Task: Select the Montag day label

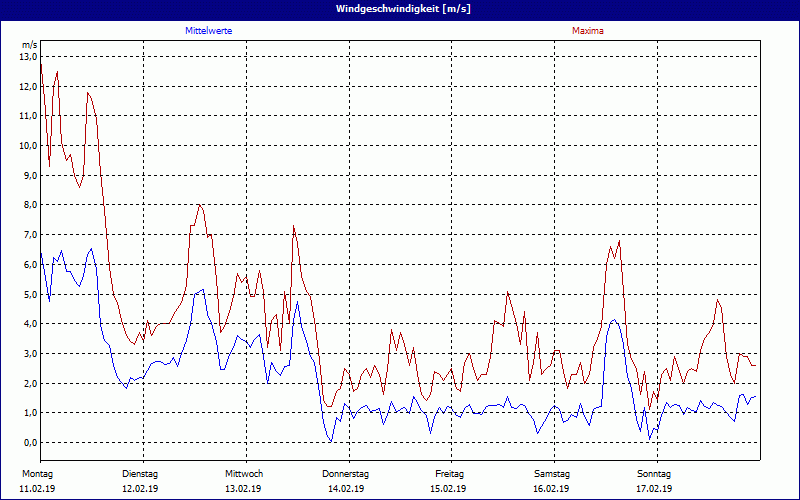Action: pos(37,473)
